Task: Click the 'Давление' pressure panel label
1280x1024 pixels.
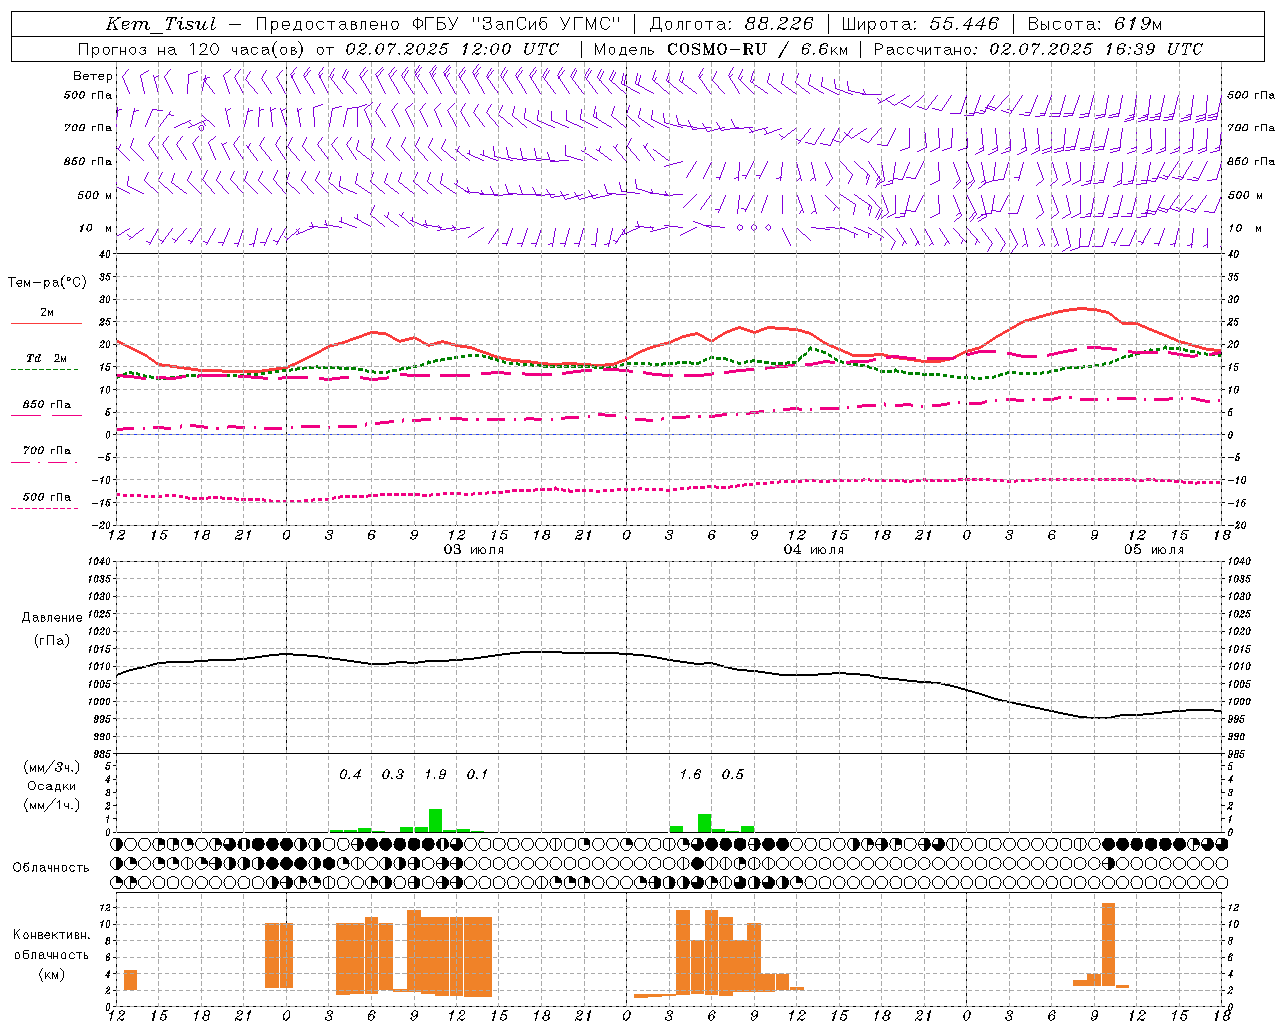Action: tap(52, 618)
